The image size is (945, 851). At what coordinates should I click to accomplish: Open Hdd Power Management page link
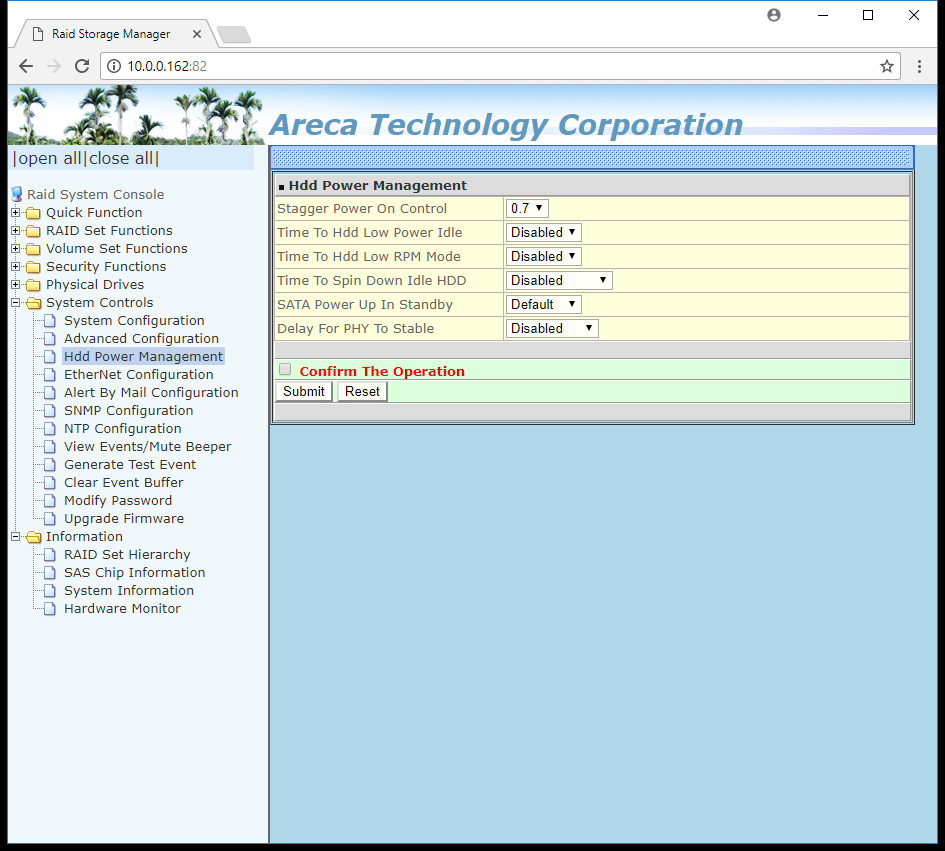click(x=143, y=357)
